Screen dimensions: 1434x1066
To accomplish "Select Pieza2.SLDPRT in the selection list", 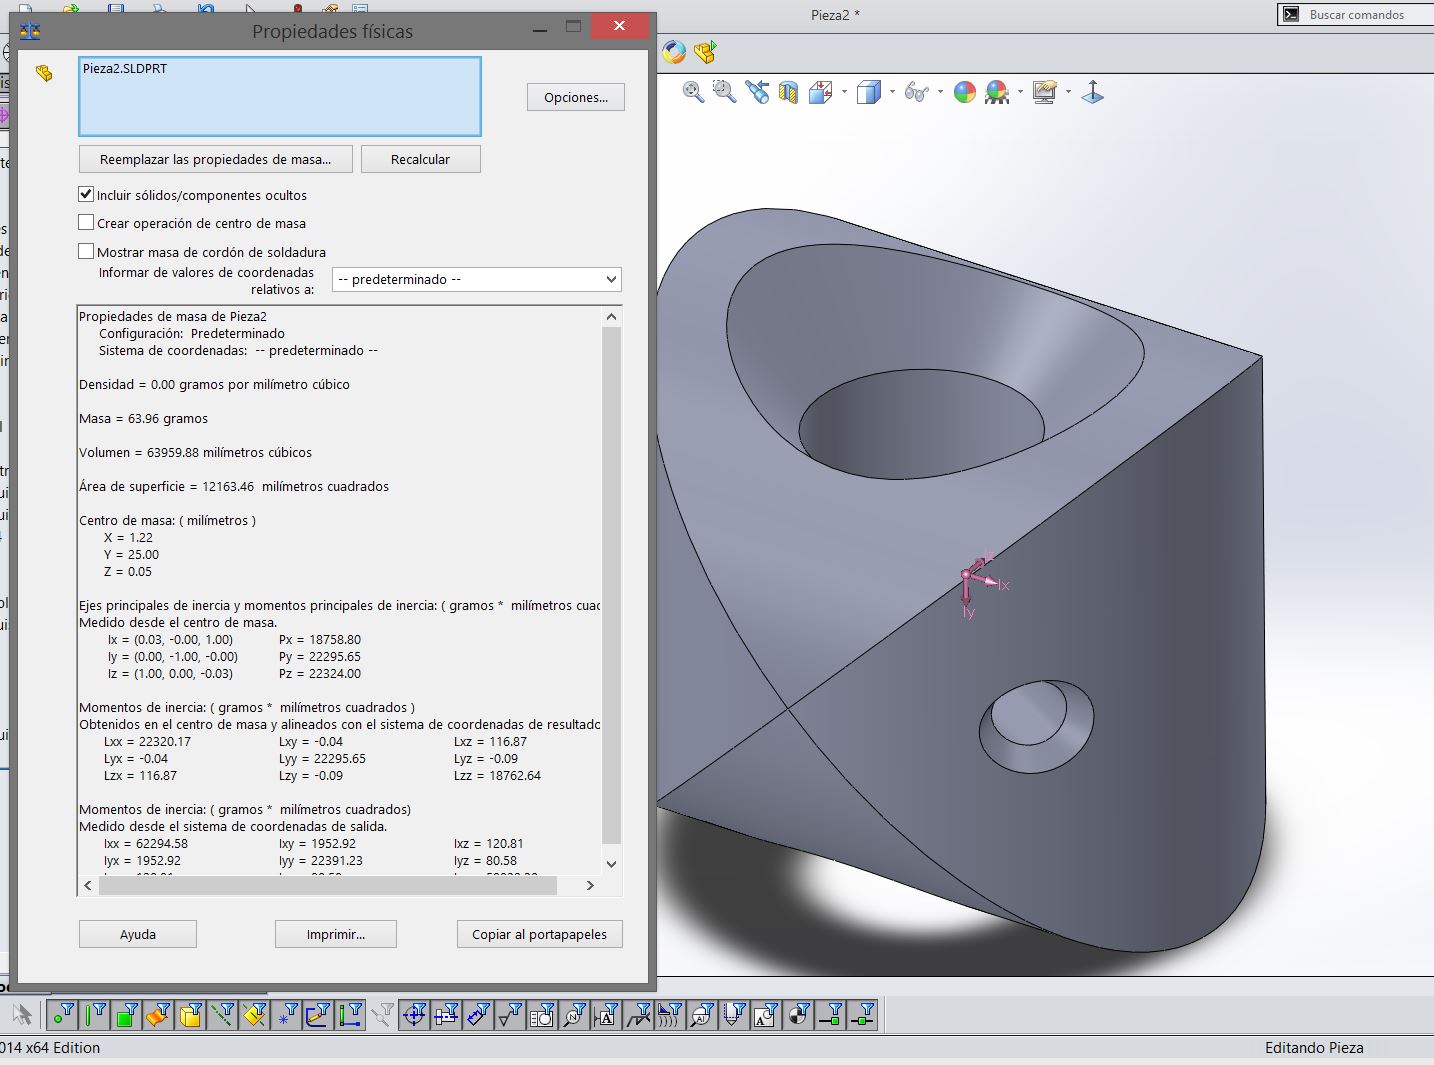I will click(125, 68).
